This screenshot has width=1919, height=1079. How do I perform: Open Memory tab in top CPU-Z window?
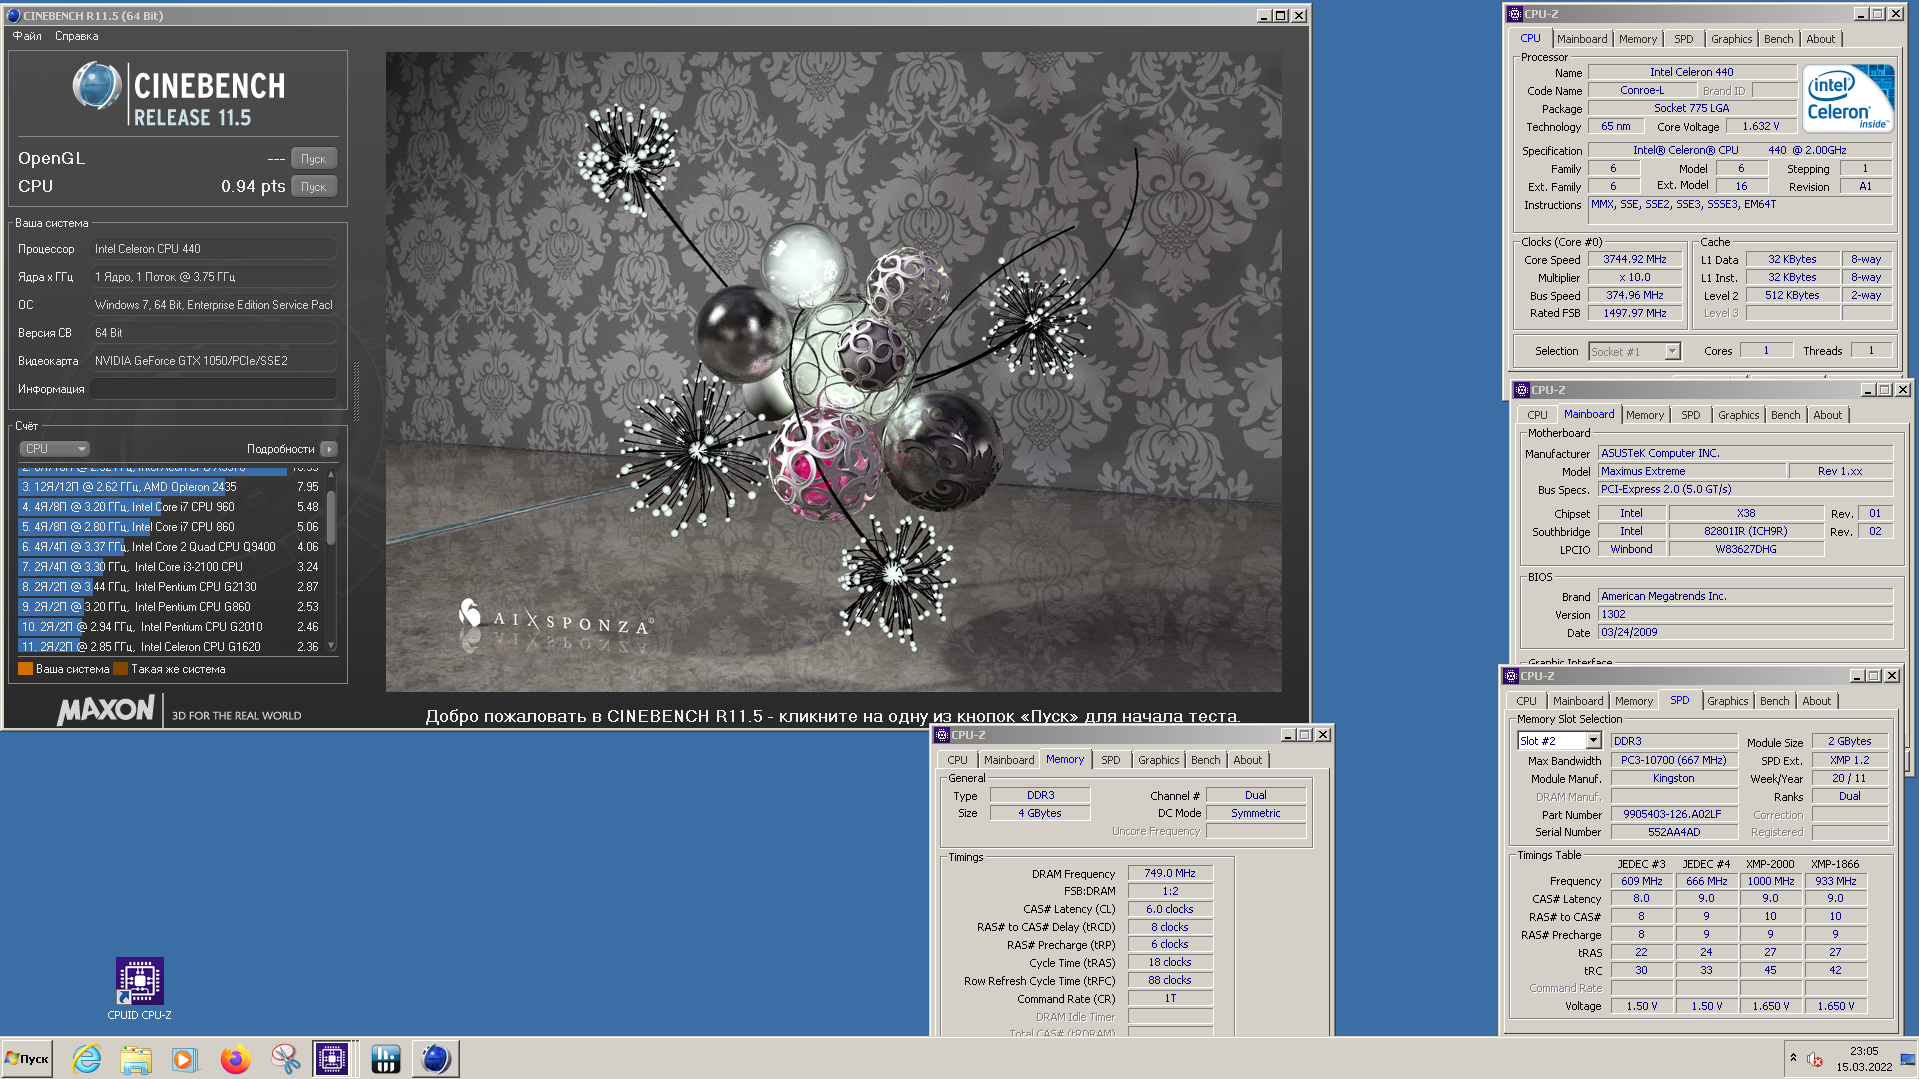point(1638,39)
